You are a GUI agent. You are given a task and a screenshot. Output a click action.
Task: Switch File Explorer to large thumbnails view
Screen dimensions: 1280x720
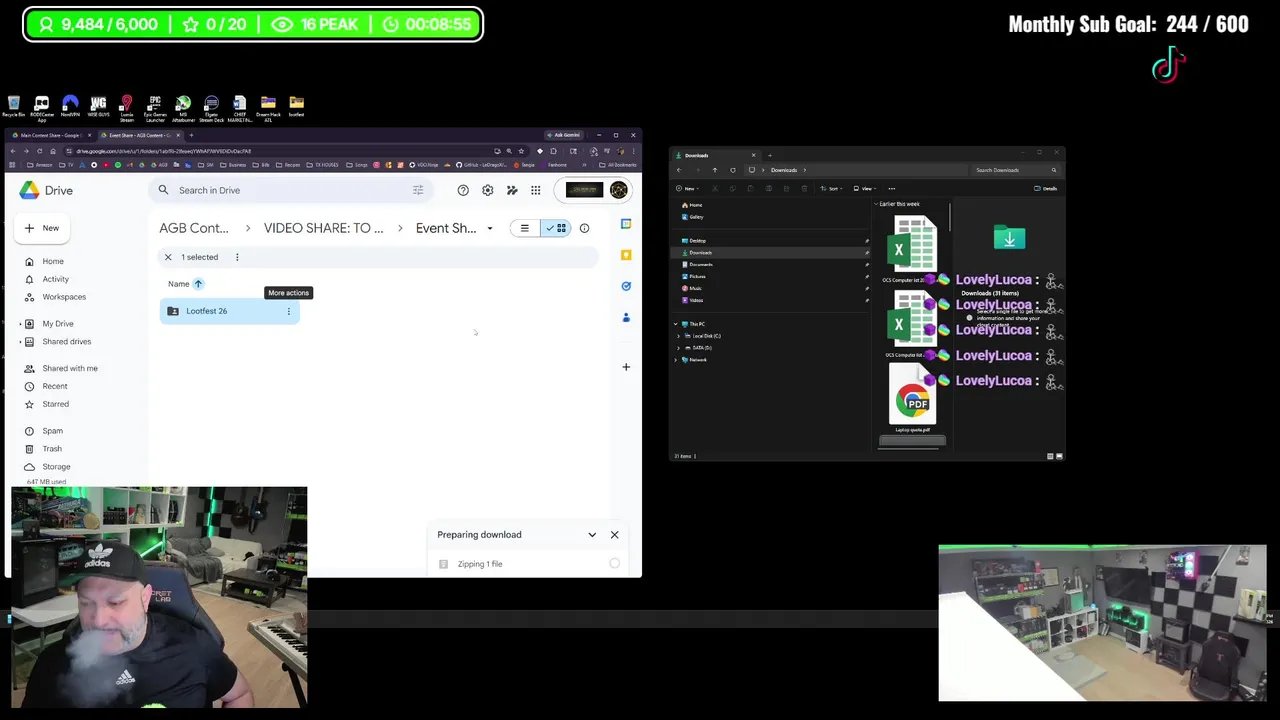click(x=1060, y=456)
